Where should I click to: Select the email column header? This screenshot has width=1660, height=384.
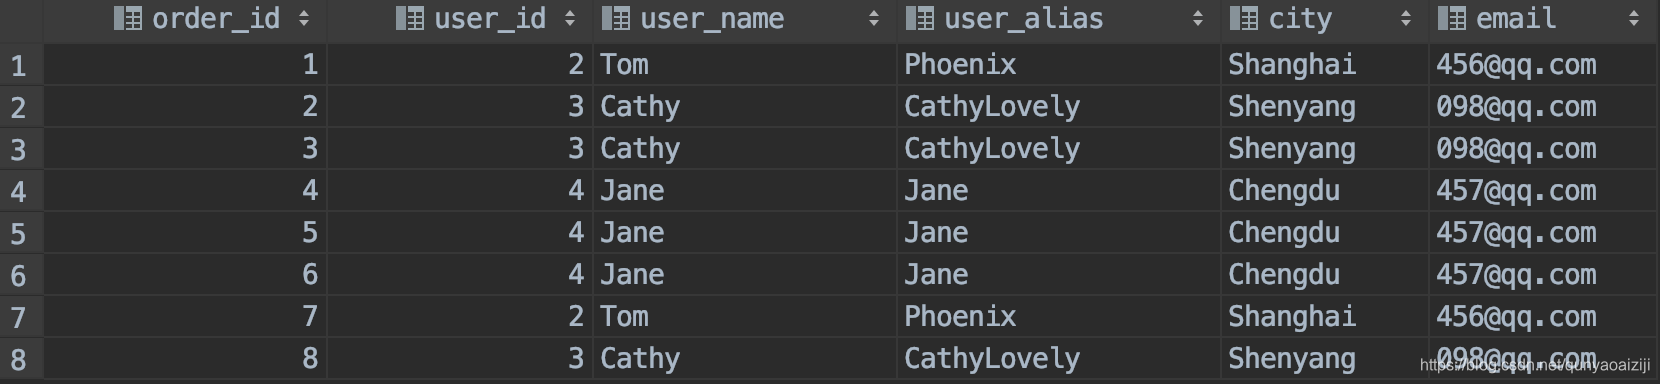(1543, 21)
